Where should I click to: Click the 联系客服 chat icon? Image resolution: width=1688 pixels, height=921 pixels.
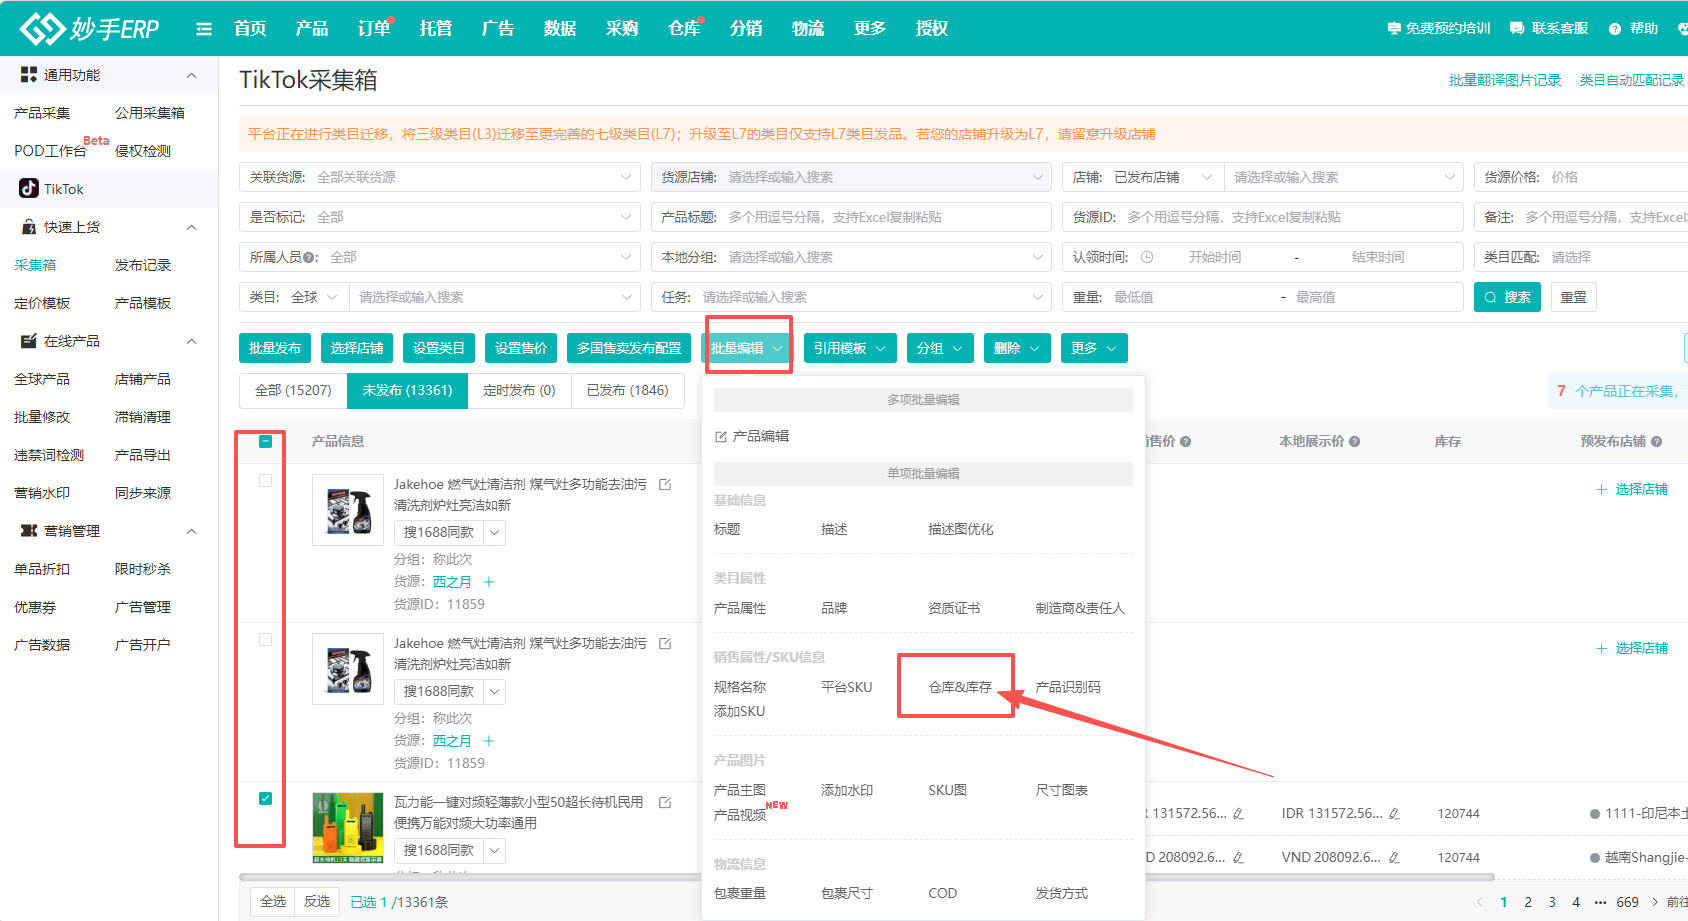(x=1517, y=29)
